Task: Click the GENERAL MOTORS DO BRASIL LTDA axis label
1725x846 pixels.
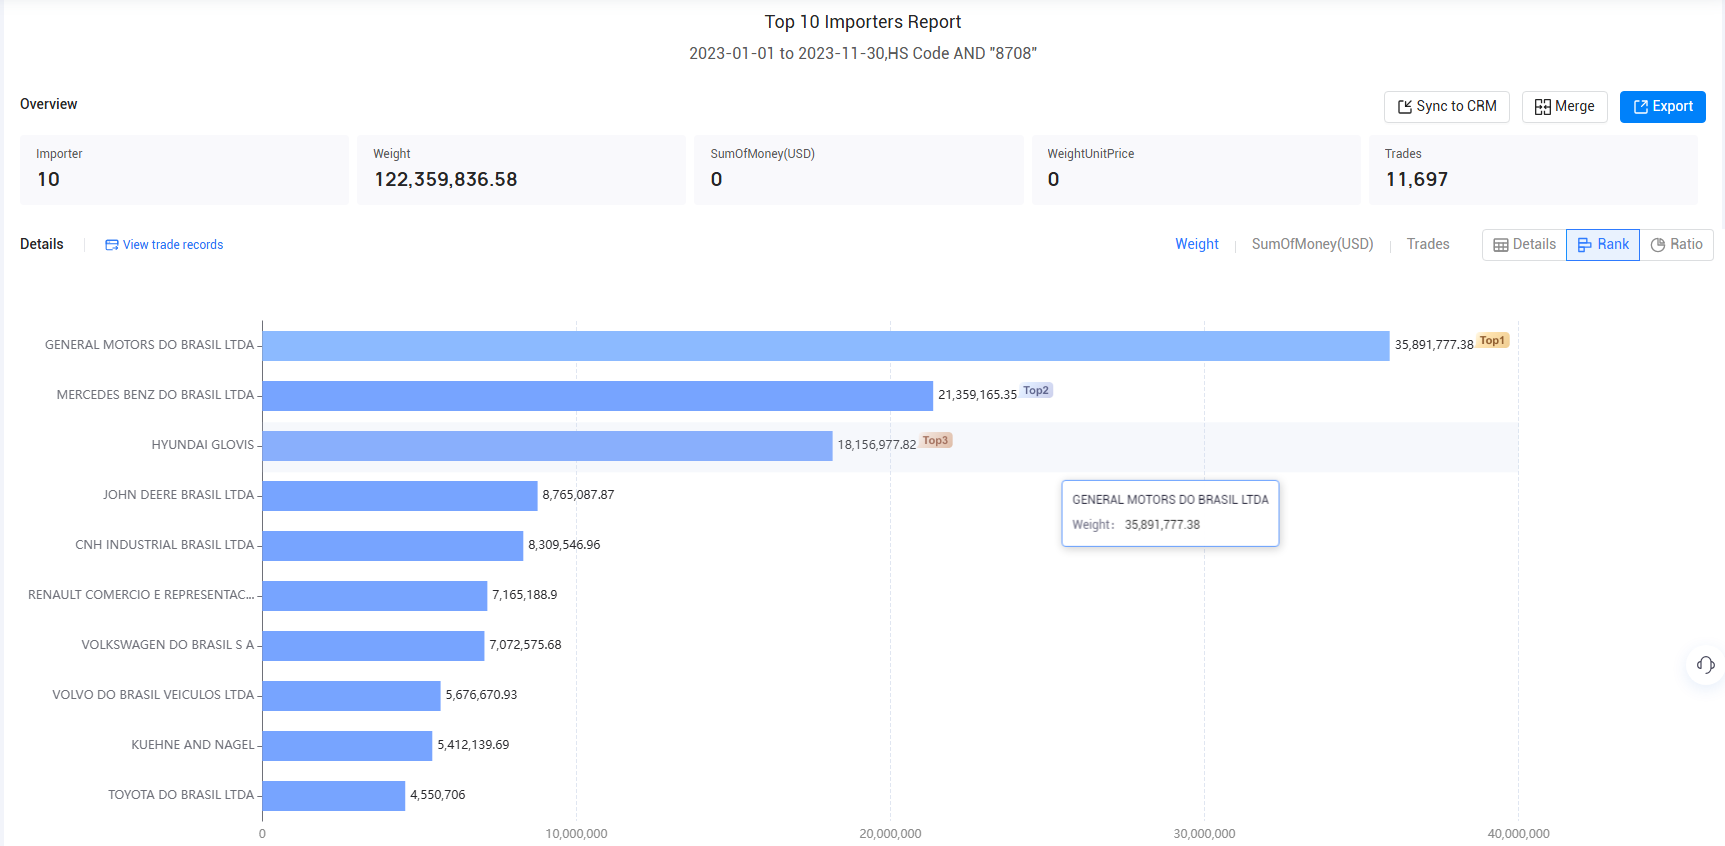Action: pyautogui.click(x=150, y=345)
